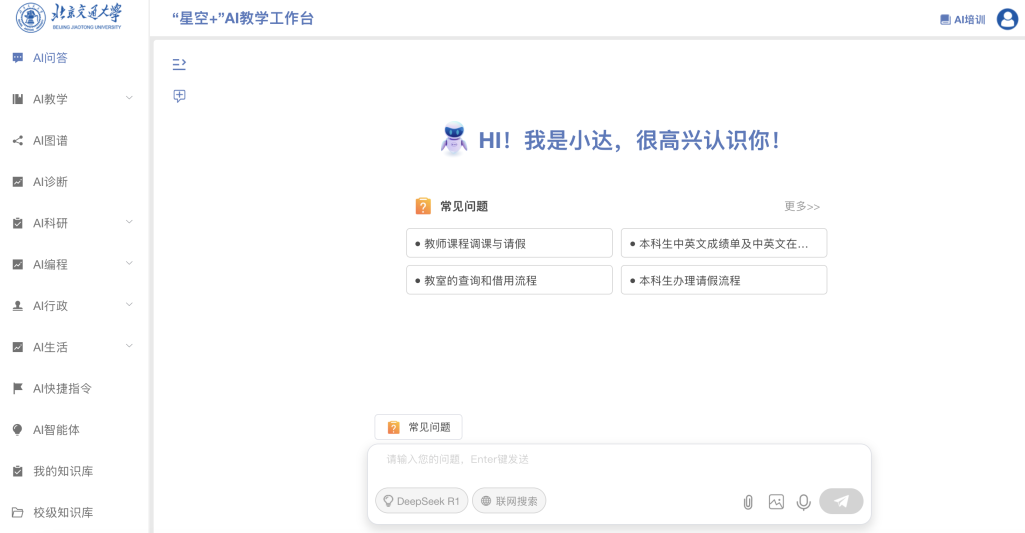Collapse the chat history panel icon
The image size is (1025, 533).
(x=179, y=64)
